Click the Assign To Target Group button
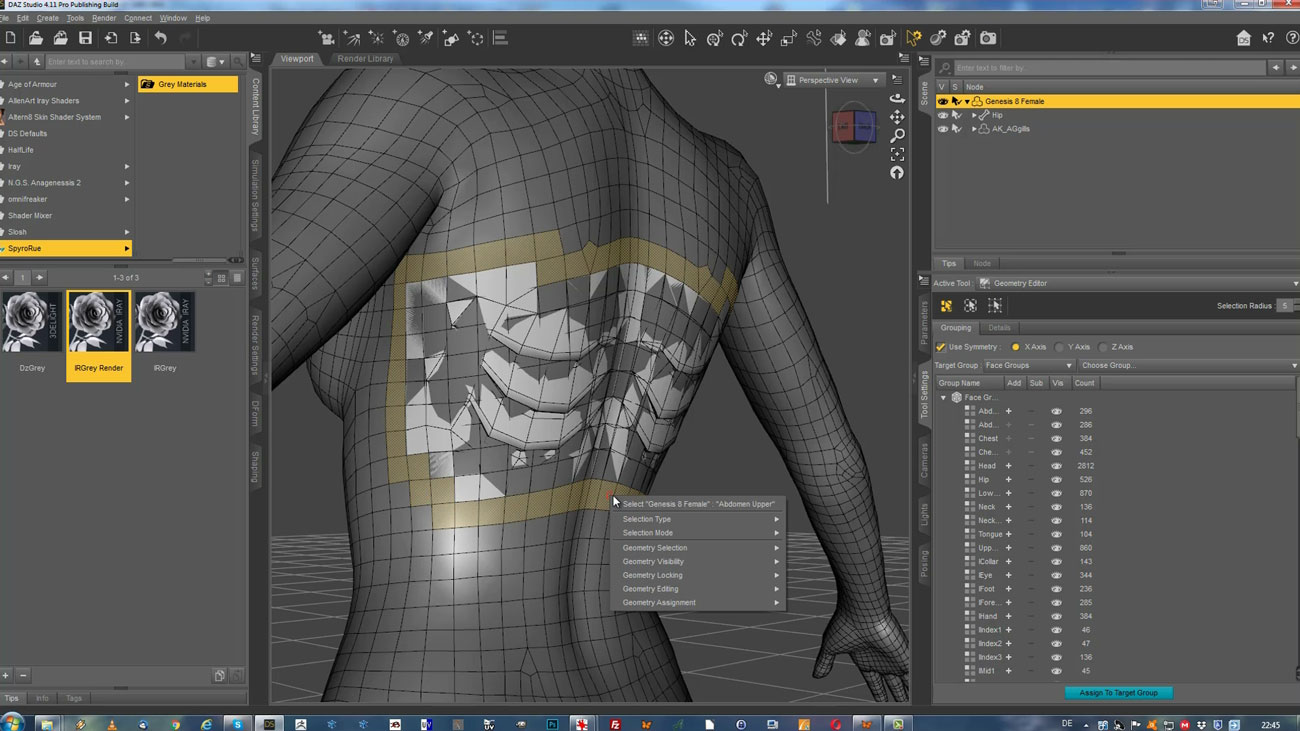1300x731 pixels. pyautogui.click(x=1118, y=693)
